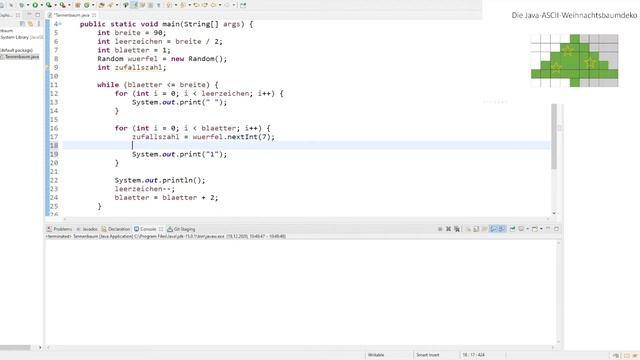
Task: Click the editor vertical scrollbar thumb
Action: pos(554,137)
